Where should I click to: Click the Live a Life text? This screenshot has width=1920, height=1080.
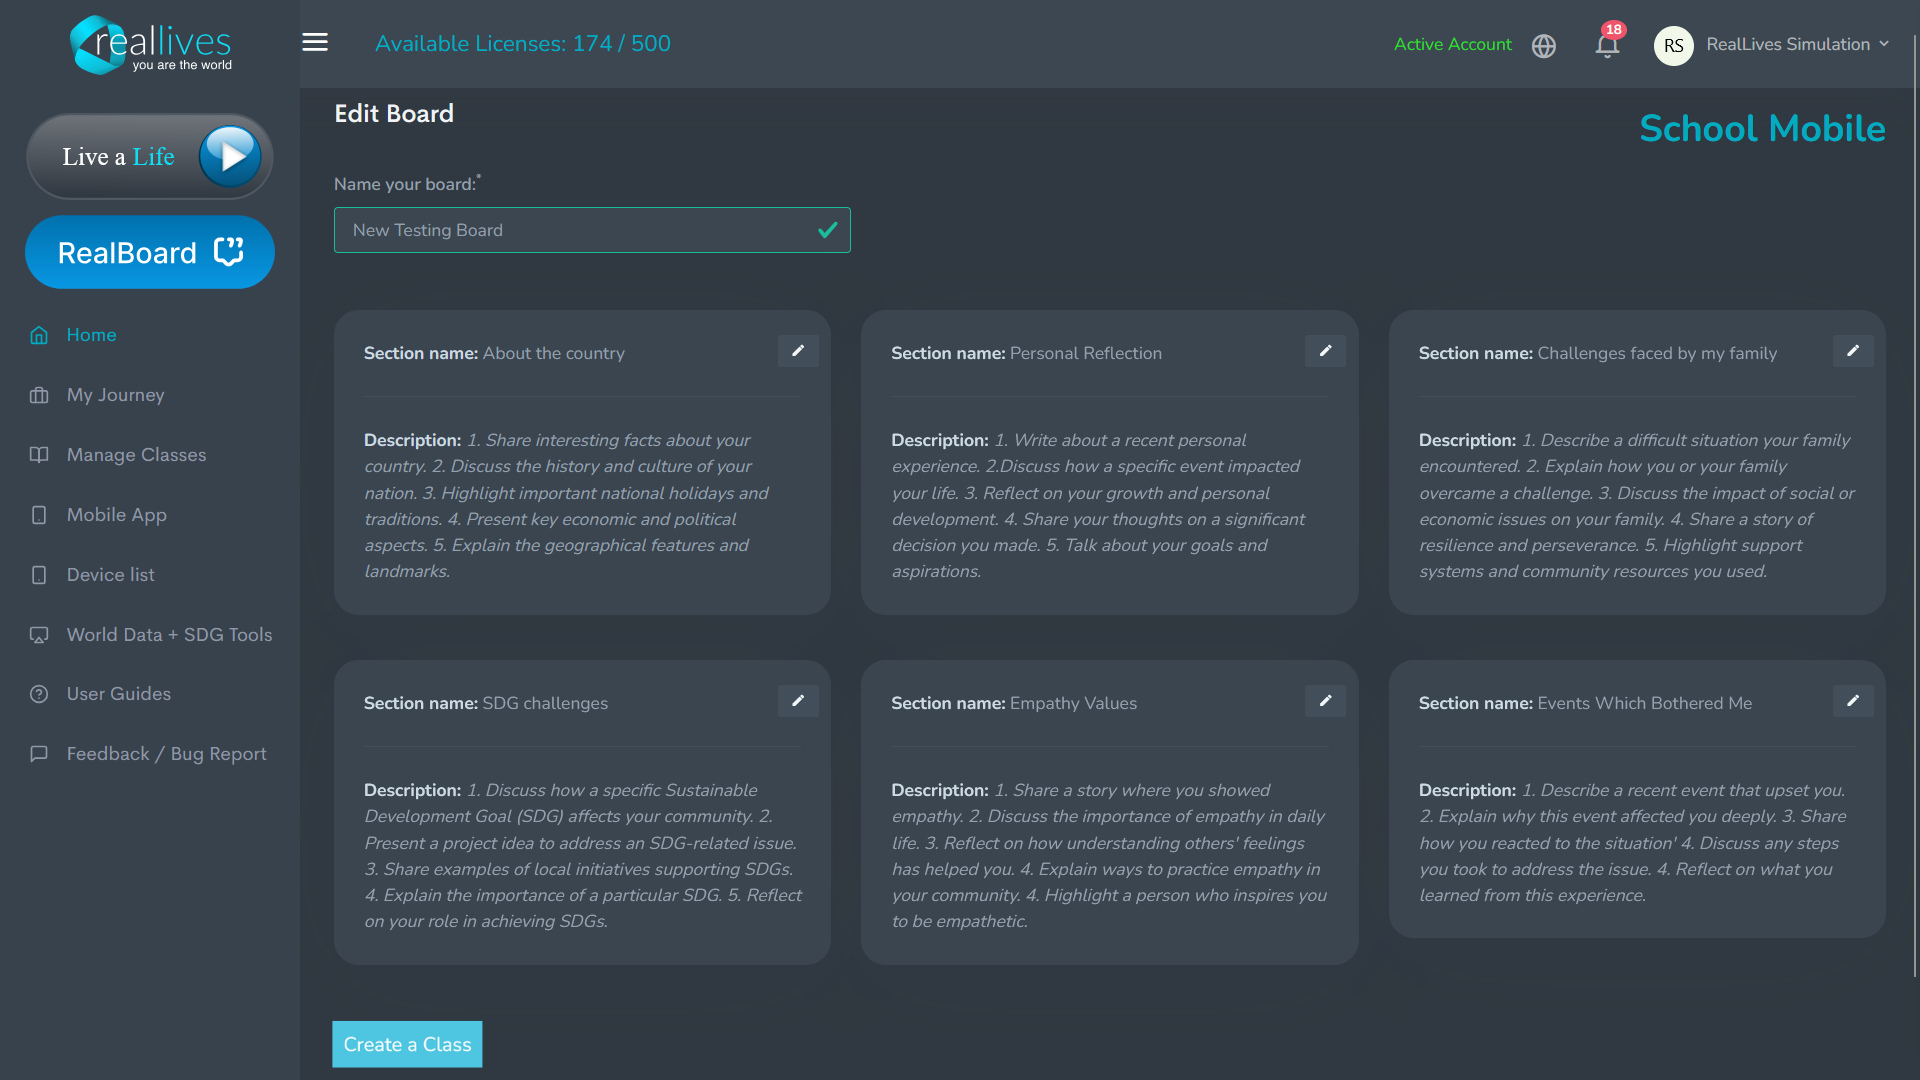(118, 157)
